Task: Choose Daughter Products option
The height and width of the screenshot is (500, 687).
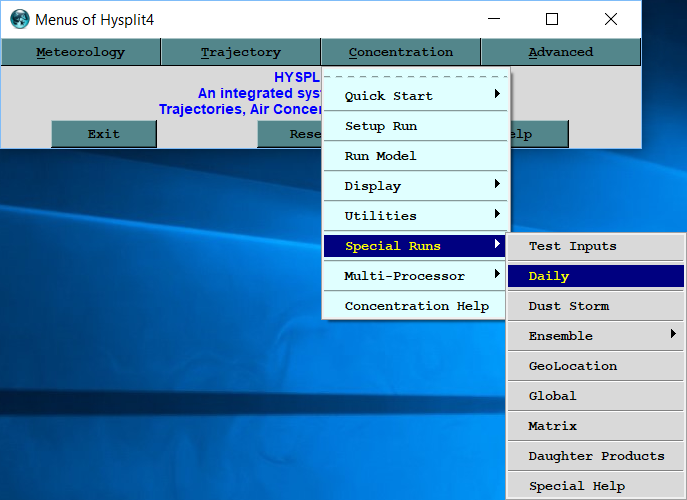Action: pos(596,456)
